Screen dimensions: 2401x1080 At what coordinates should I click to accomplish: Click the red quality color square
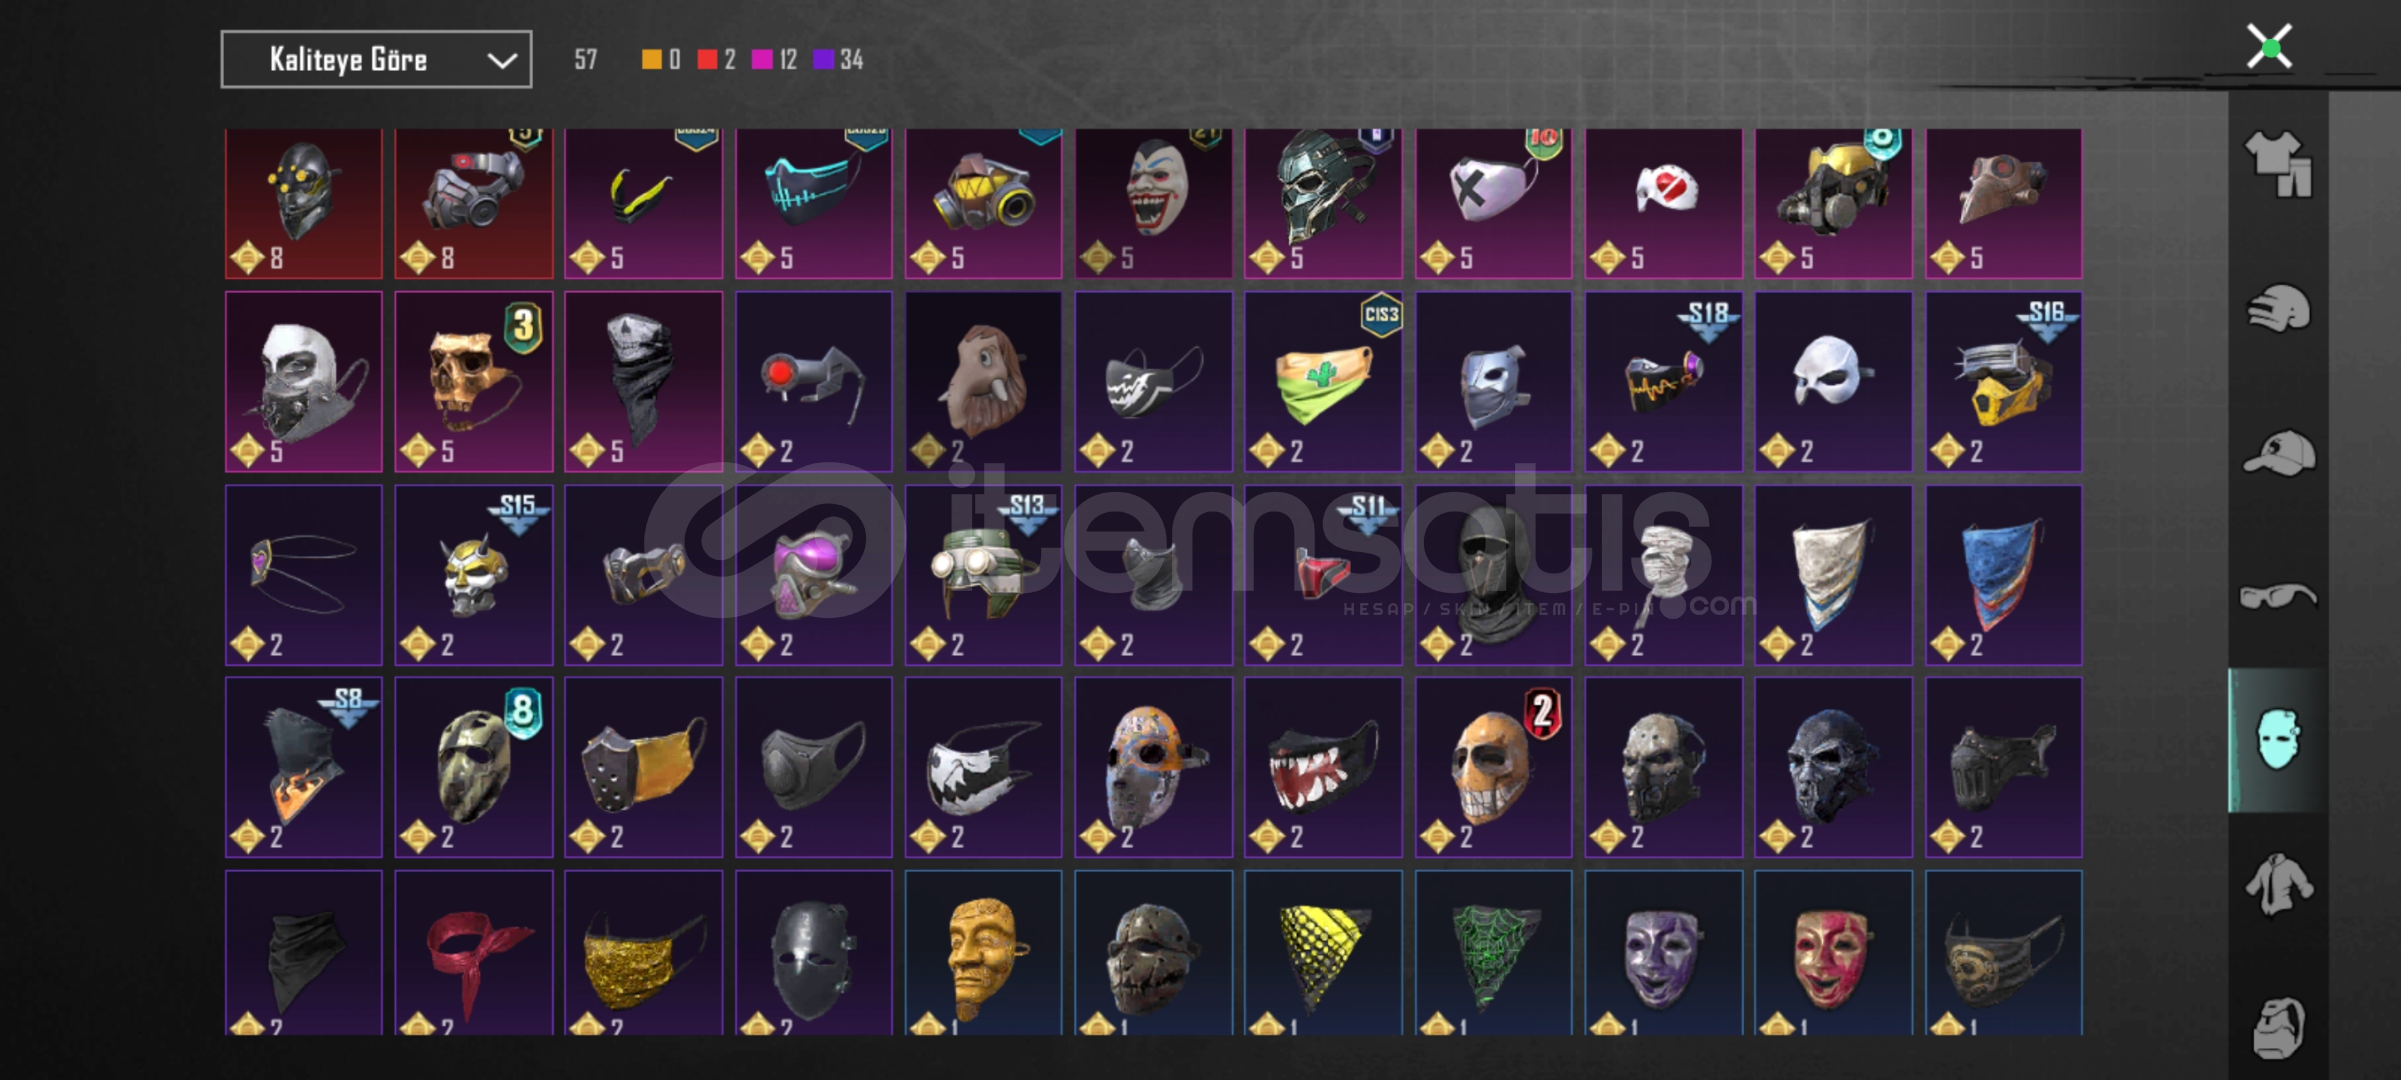707,60
